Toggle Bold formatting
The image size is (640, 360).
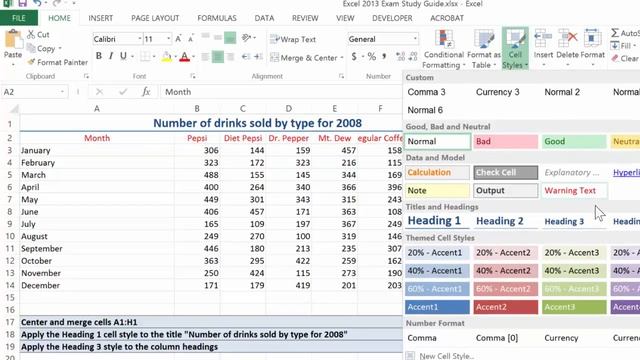point(99,56)
